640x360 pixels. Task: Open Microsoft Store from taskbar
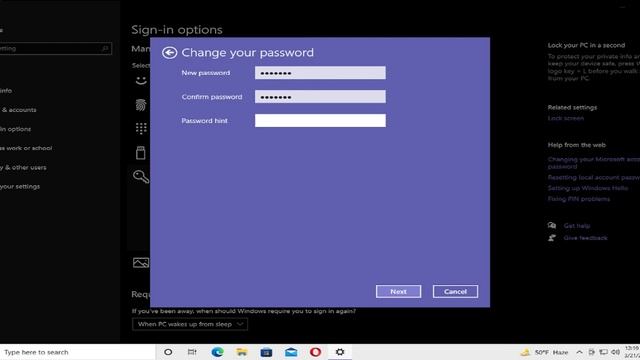[266, 352]
